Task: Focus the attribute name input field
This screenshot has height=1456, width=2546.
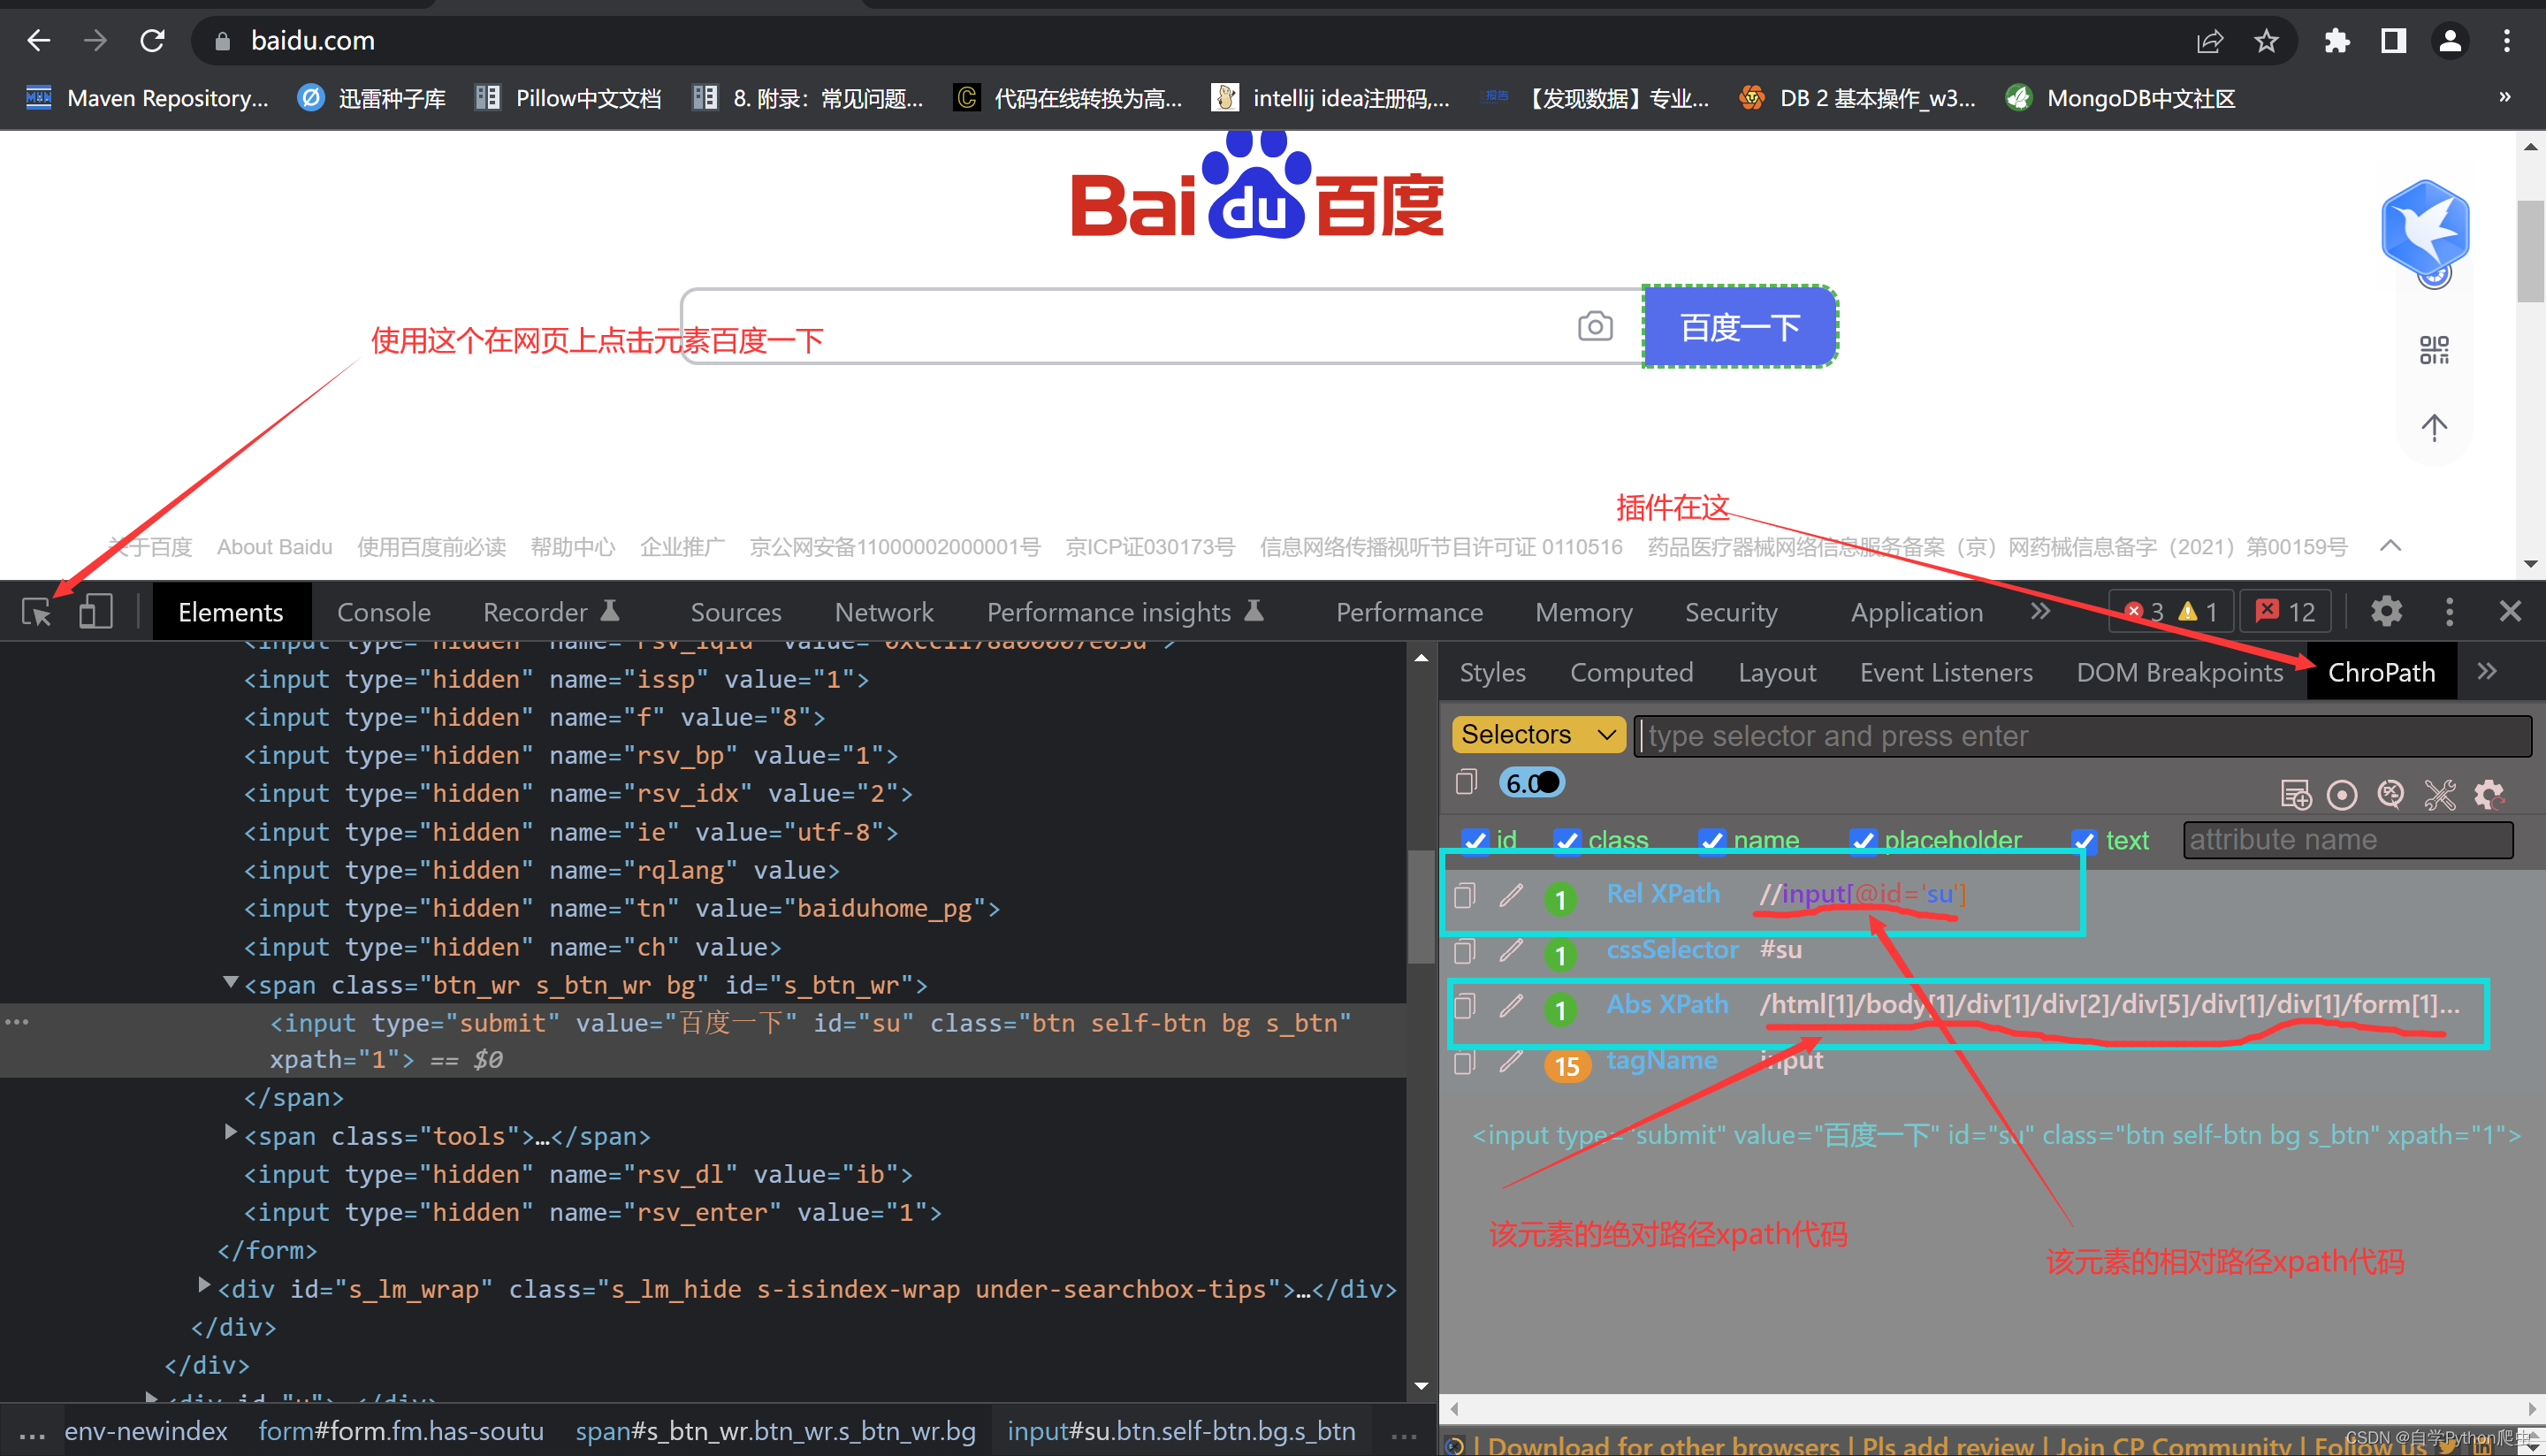Action: coord(2348,840)
